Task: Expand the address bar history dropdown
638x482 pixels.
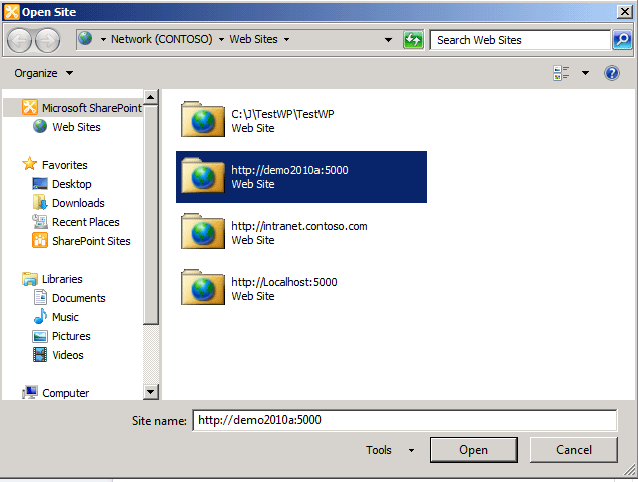Action: click(388, 40)
